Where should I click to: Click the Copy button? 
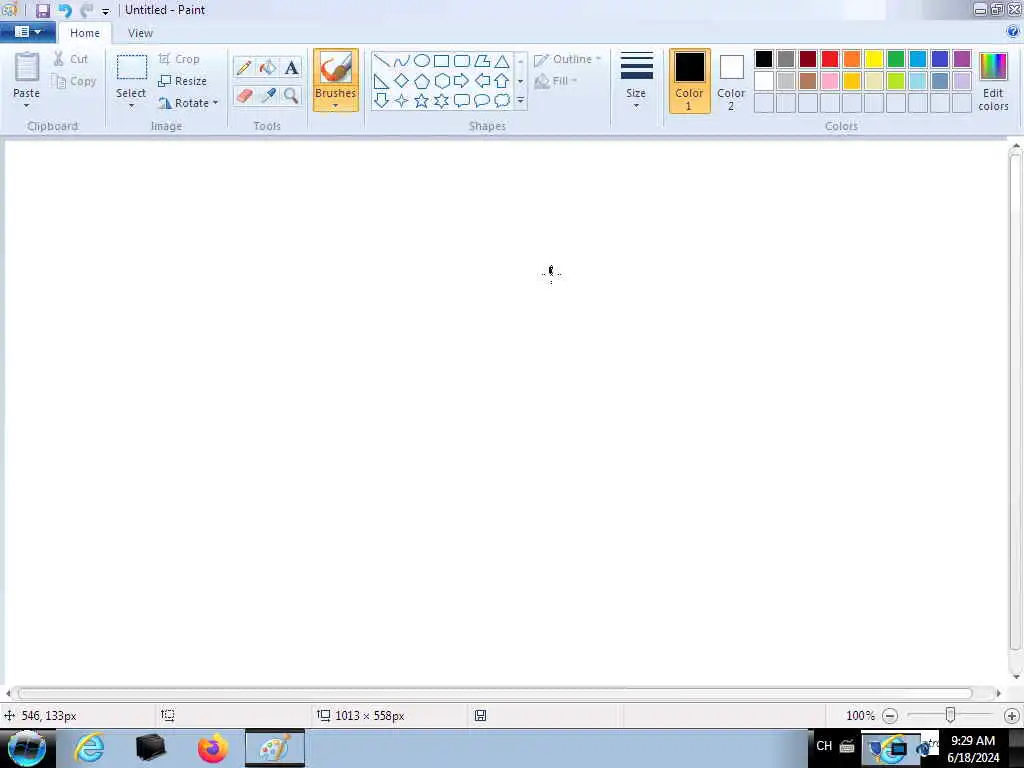pyautogui.click(x=74, y=81)
